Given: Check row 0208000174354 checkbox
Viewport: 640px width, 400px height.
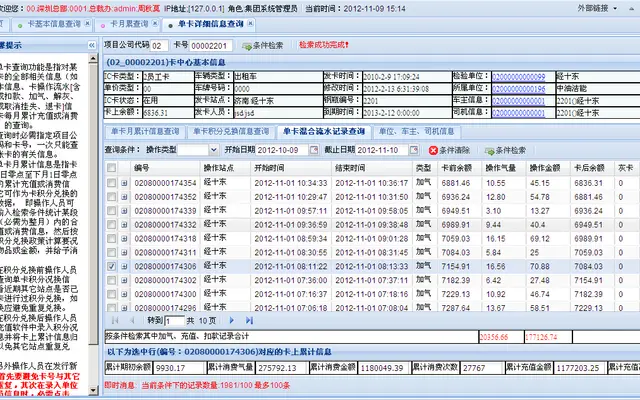Looking at the screenshot, I should pyautogui.click(x=111, y=183).
